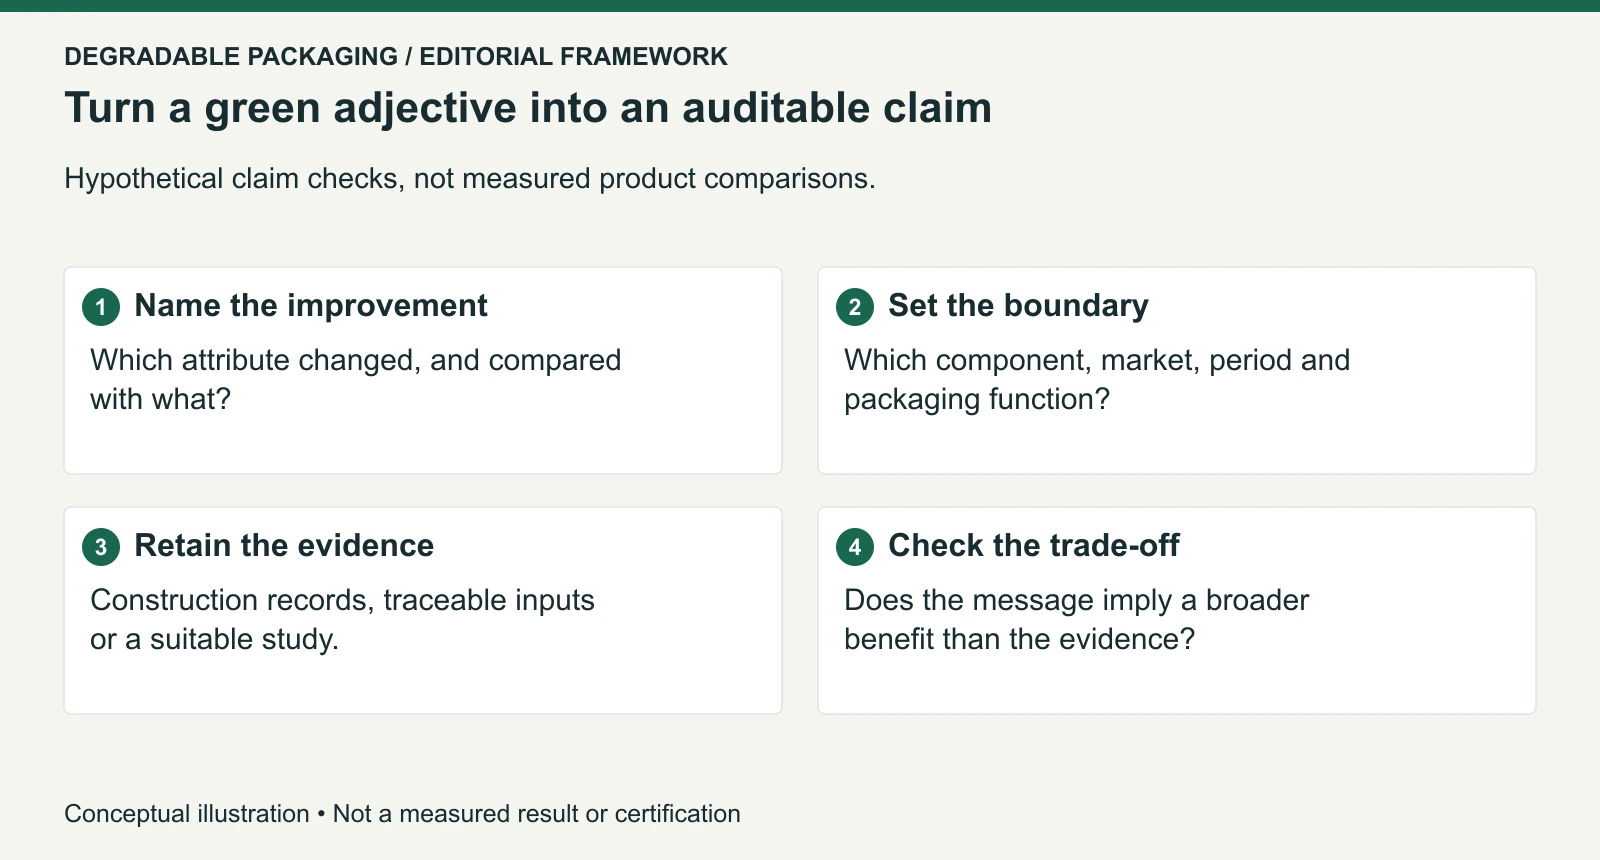This screenshot has height=860, width=1600.
Task: Click the 'Degradable Packaging / Editorial Framework' label
Action: (396, 56)
